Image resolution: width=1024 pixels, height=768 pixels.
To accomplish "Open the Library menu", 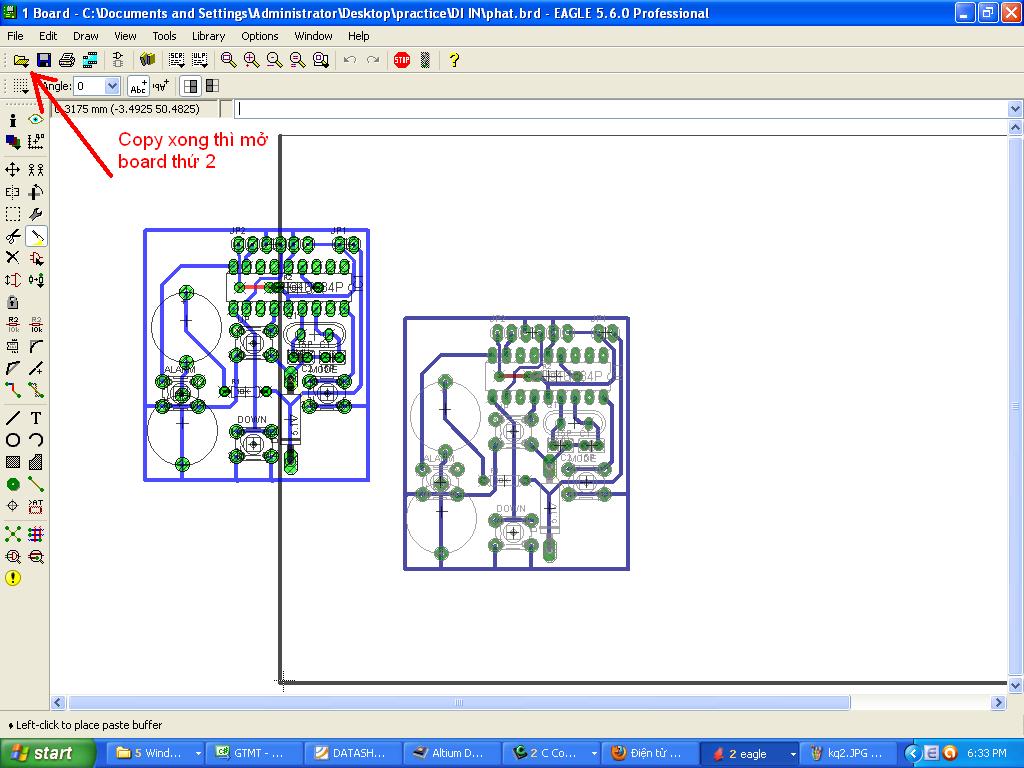I will coord(208,36).
